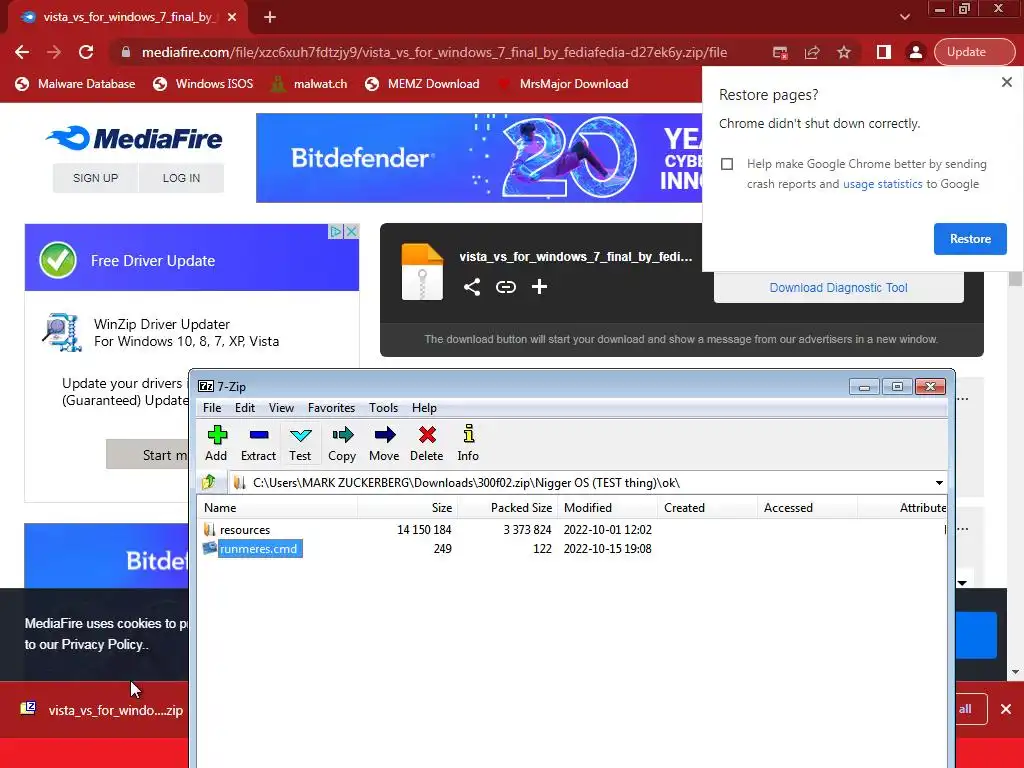Screen dimensions: 1024x768
Task: Click the Chrome URL address bar
Action: tap(434, 52)
